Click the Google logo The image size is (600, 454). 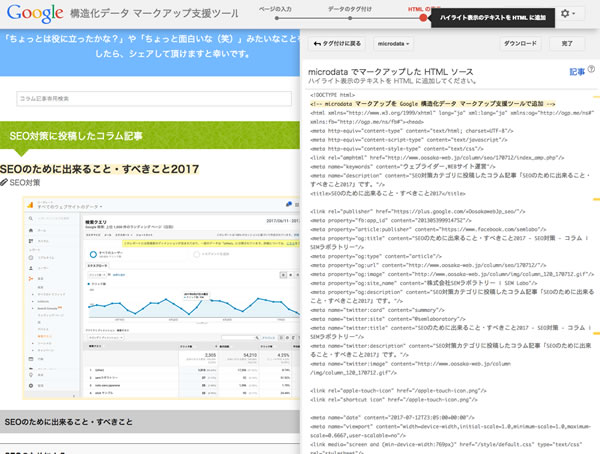click(x=35, y=14)
